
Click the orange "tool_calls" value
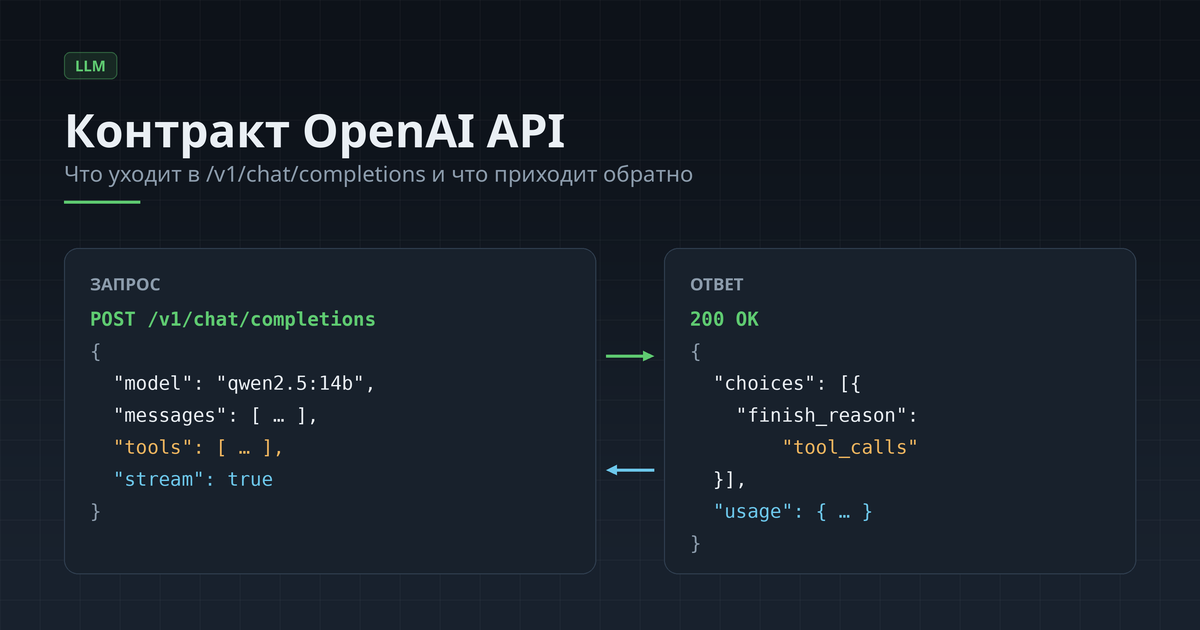tap(850, 448)
